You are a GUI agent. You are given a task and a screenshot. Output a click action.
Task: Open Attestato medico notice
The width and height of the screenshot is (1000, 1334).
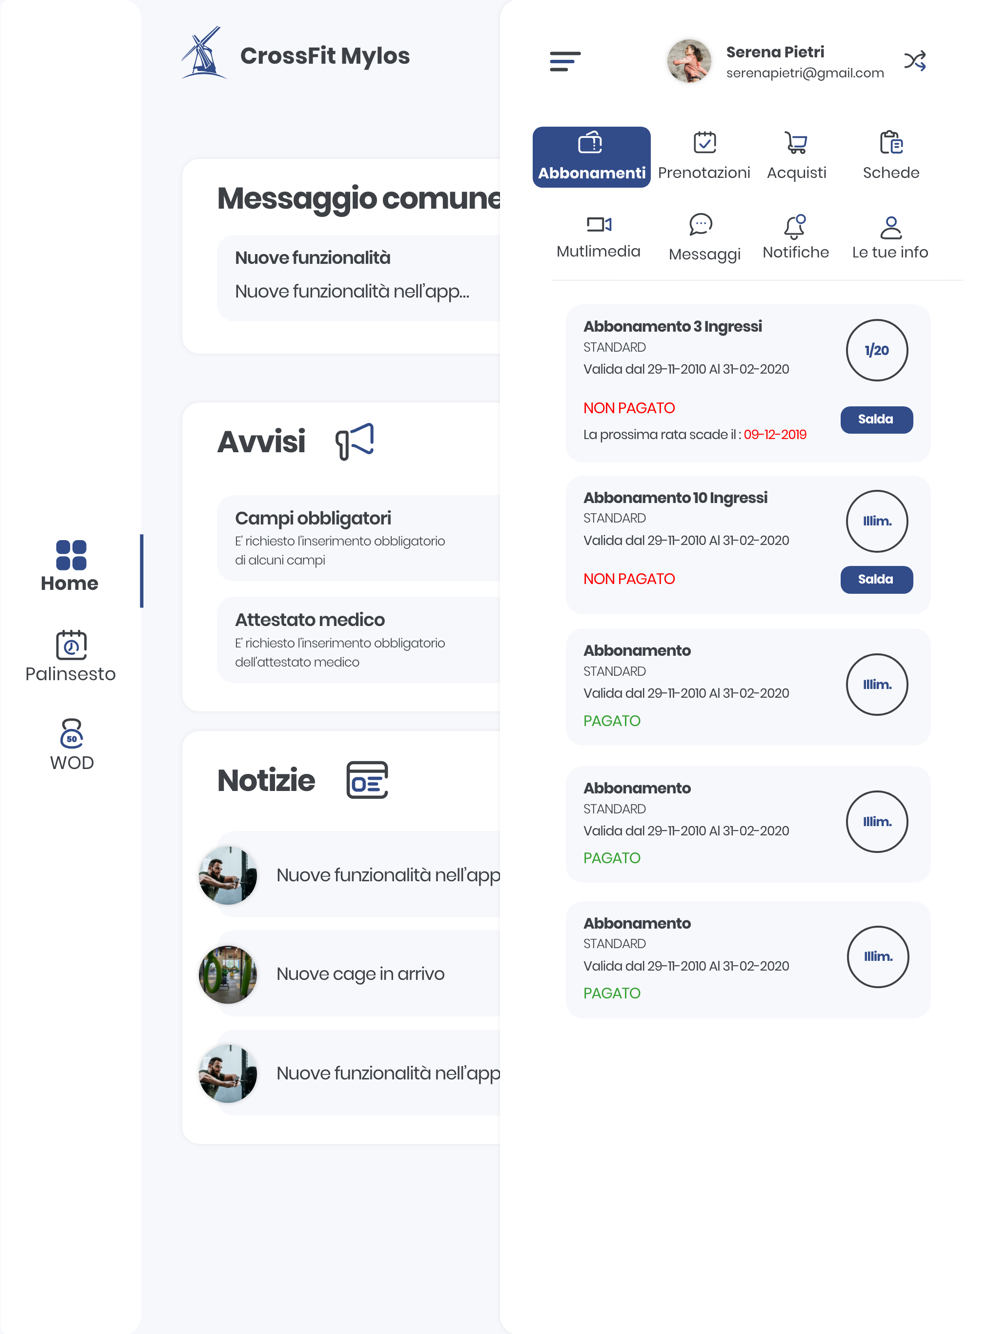pos(358,640)
